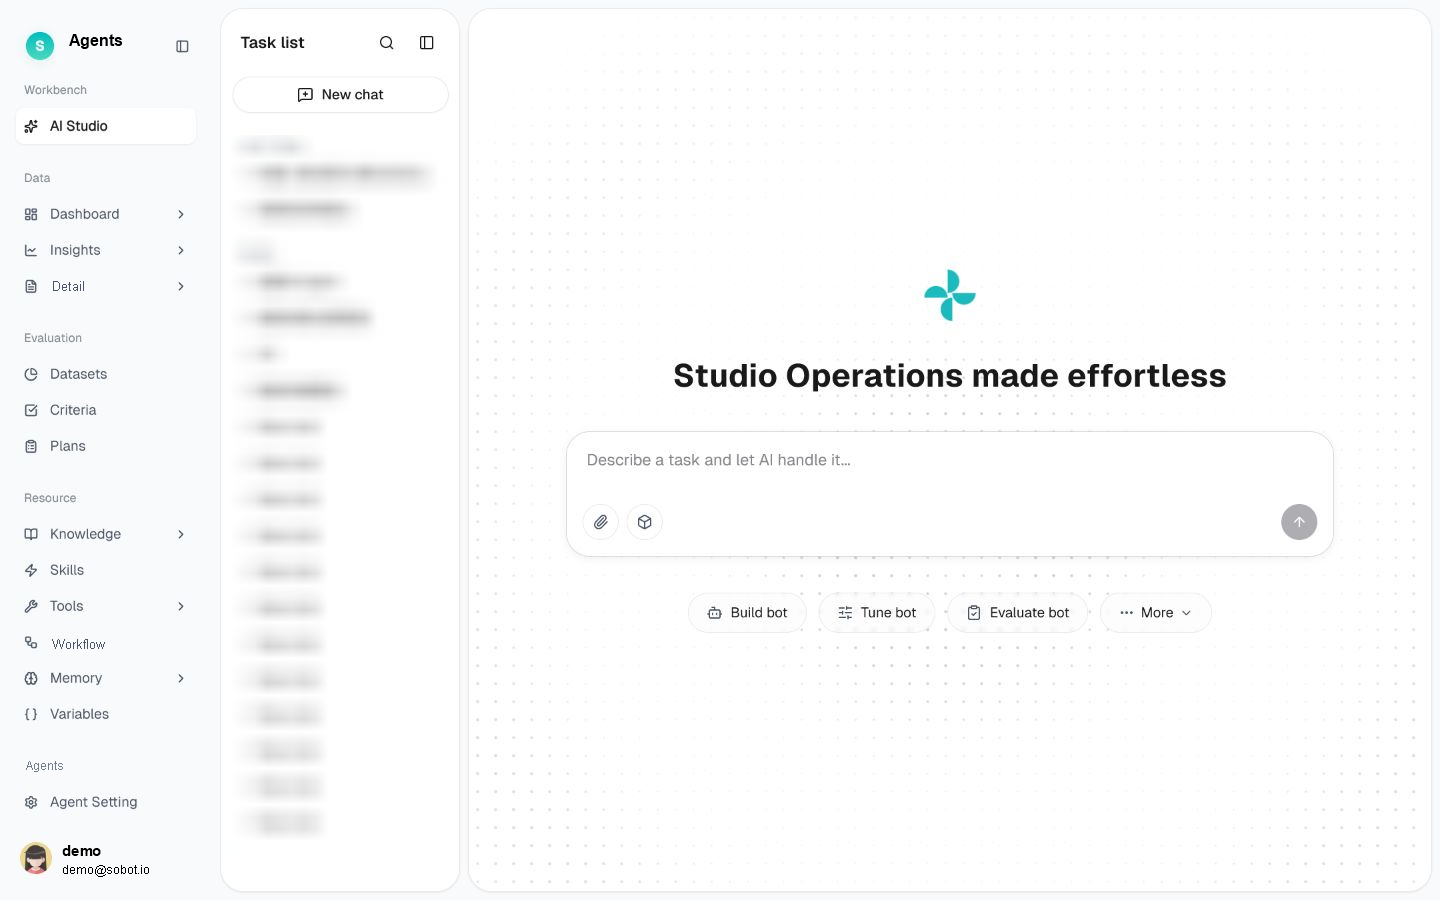Viewport: 1440px width, 900px height.
Task: Click the Build bot button
Action: [x=747, y=613]
